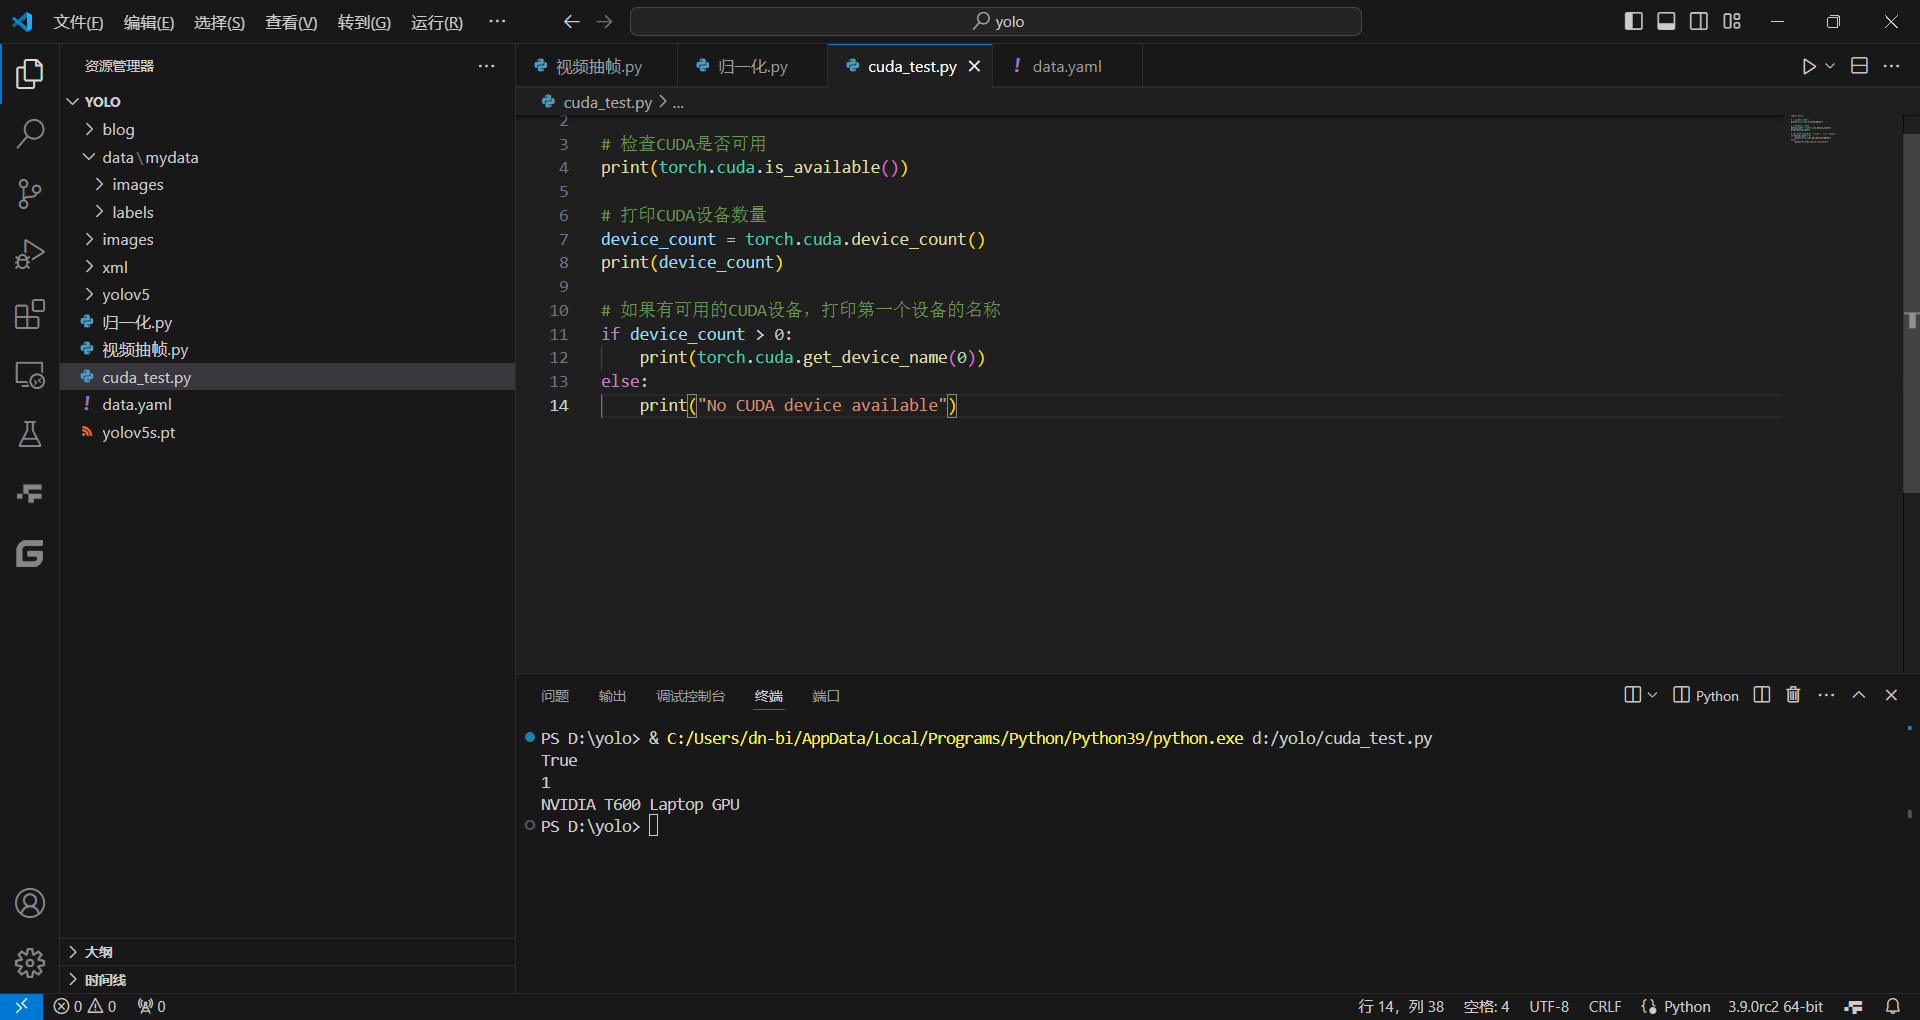This screenshot has height=1020, width=1920.
Task: Open new terminal launch profile dropdown
Action: click(1652, 695)
